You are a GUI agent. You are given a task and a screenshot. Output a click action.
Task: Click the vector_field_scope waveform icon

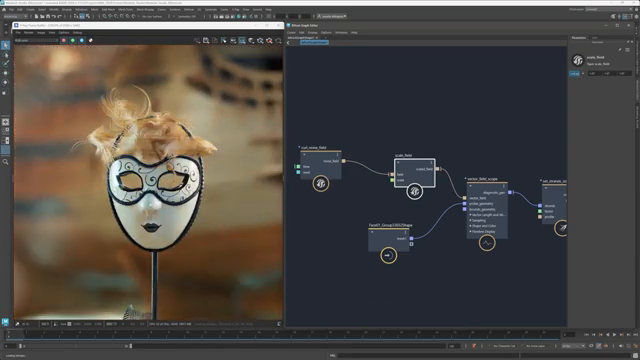click(x=487, y=243)
